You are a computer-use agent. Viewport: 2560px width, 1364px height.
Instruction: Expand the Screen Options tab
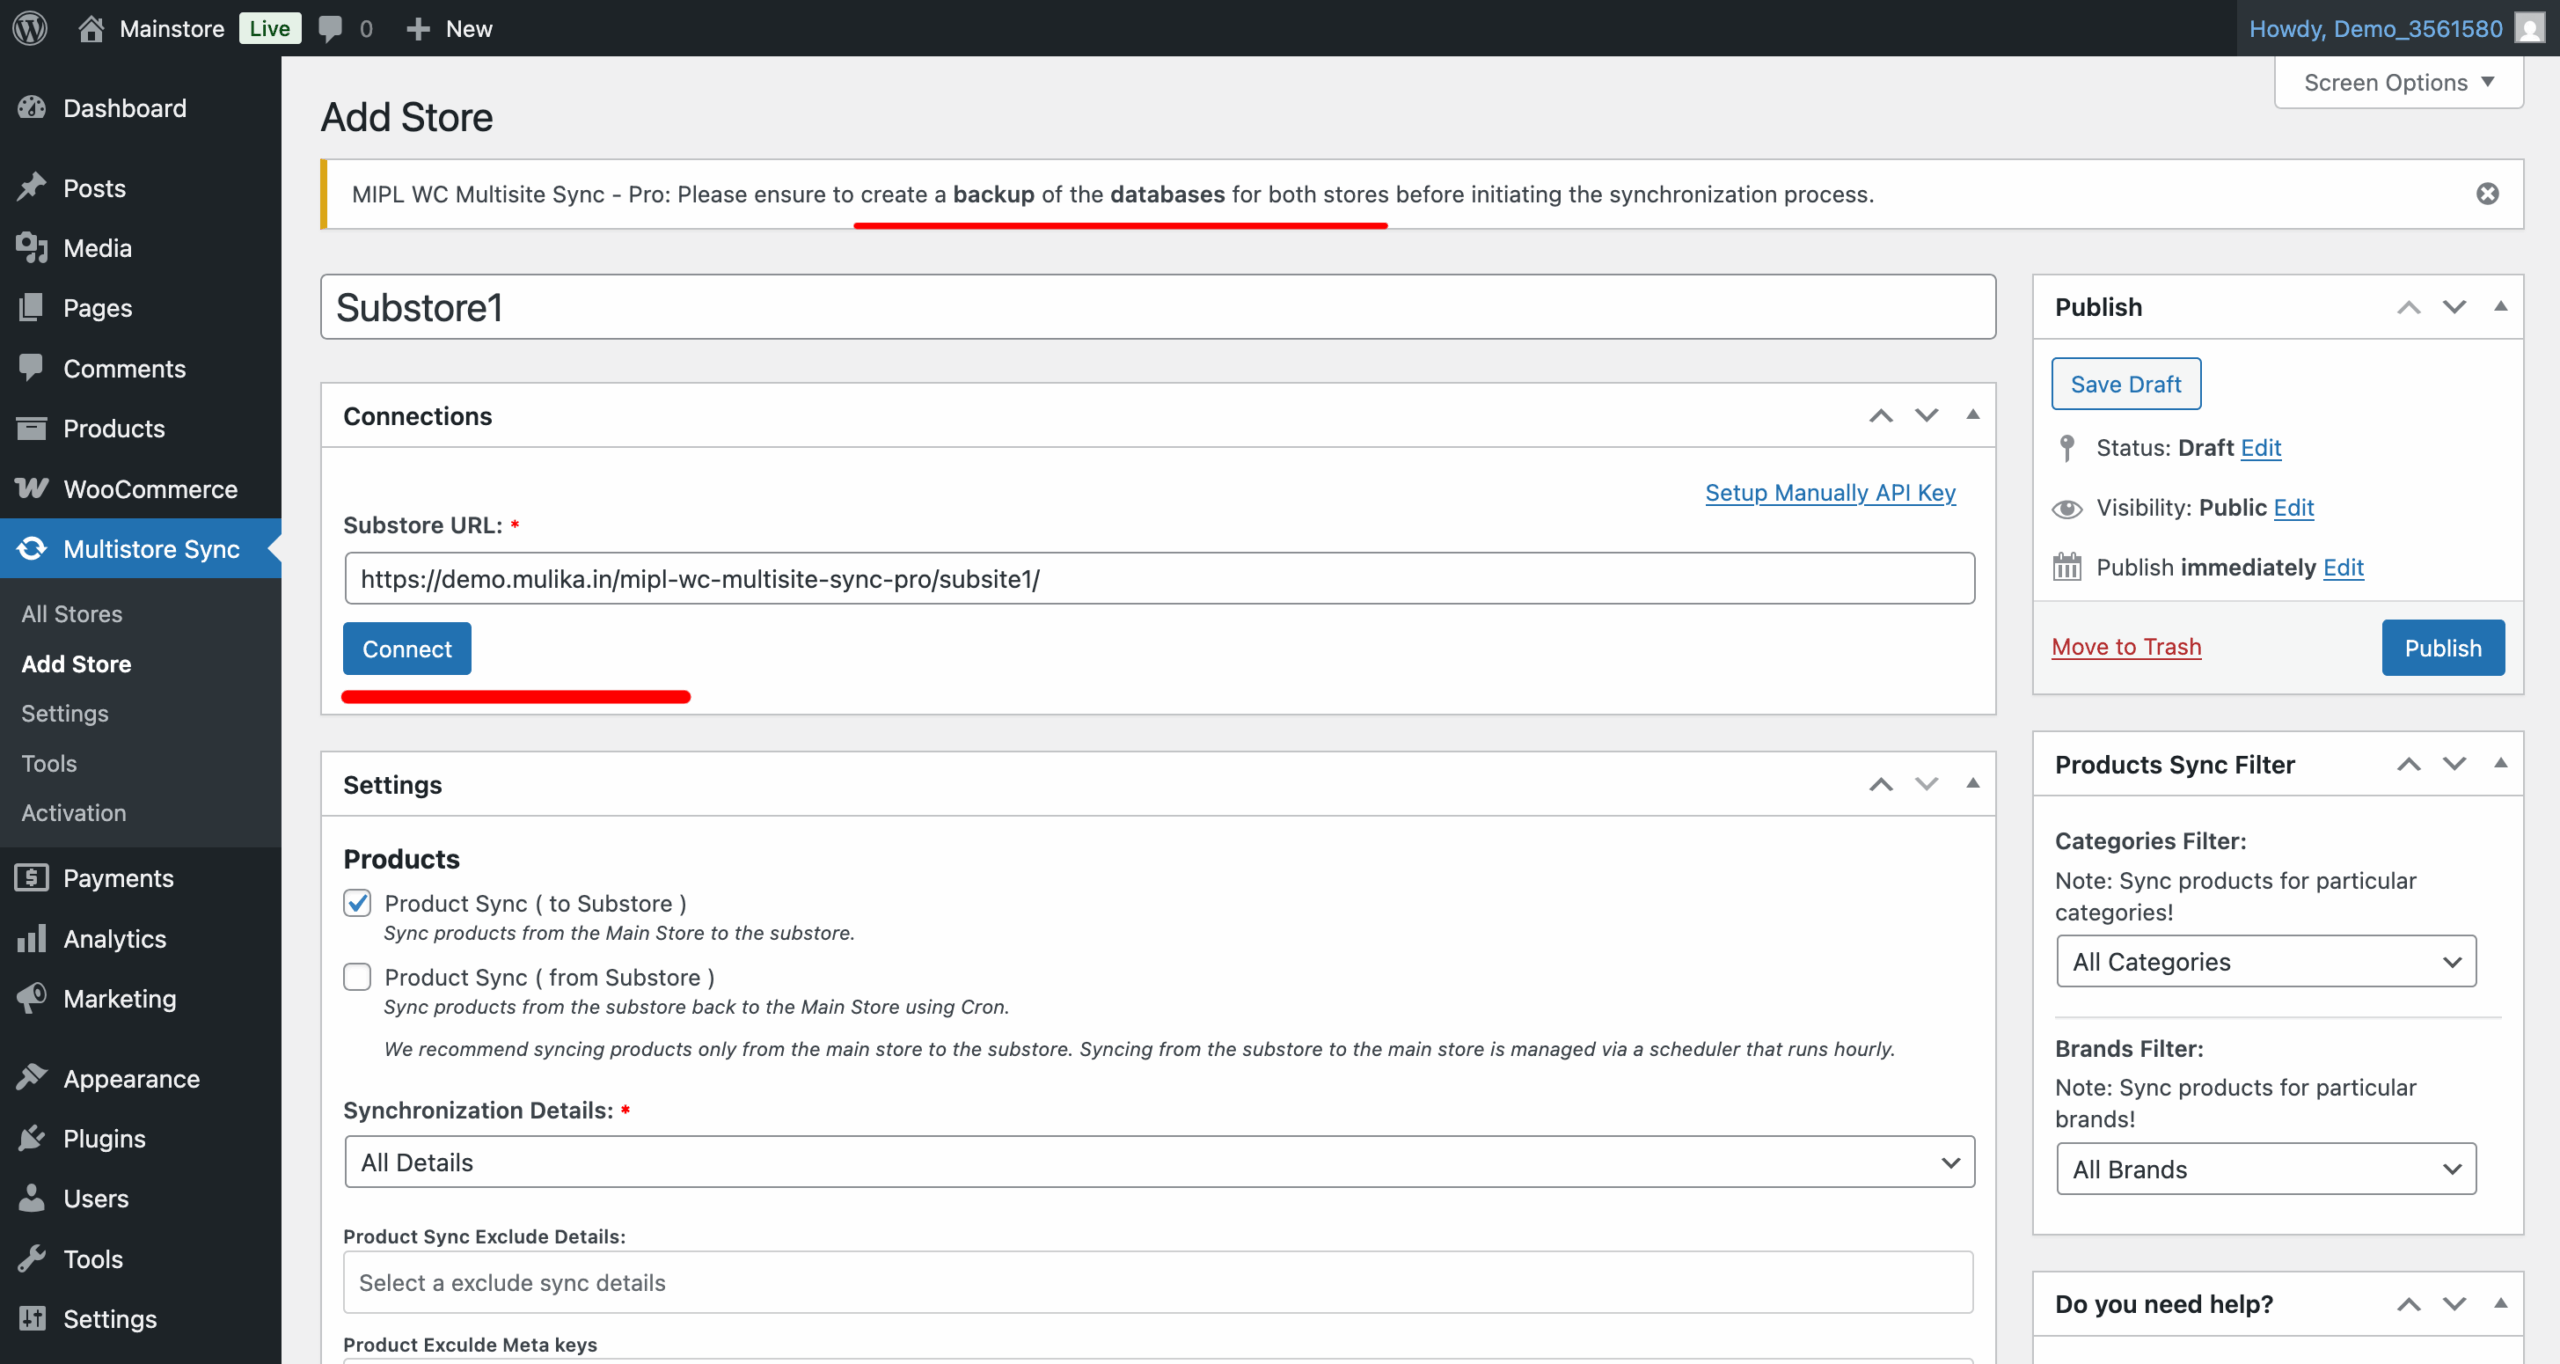[x=2397, y=82]
